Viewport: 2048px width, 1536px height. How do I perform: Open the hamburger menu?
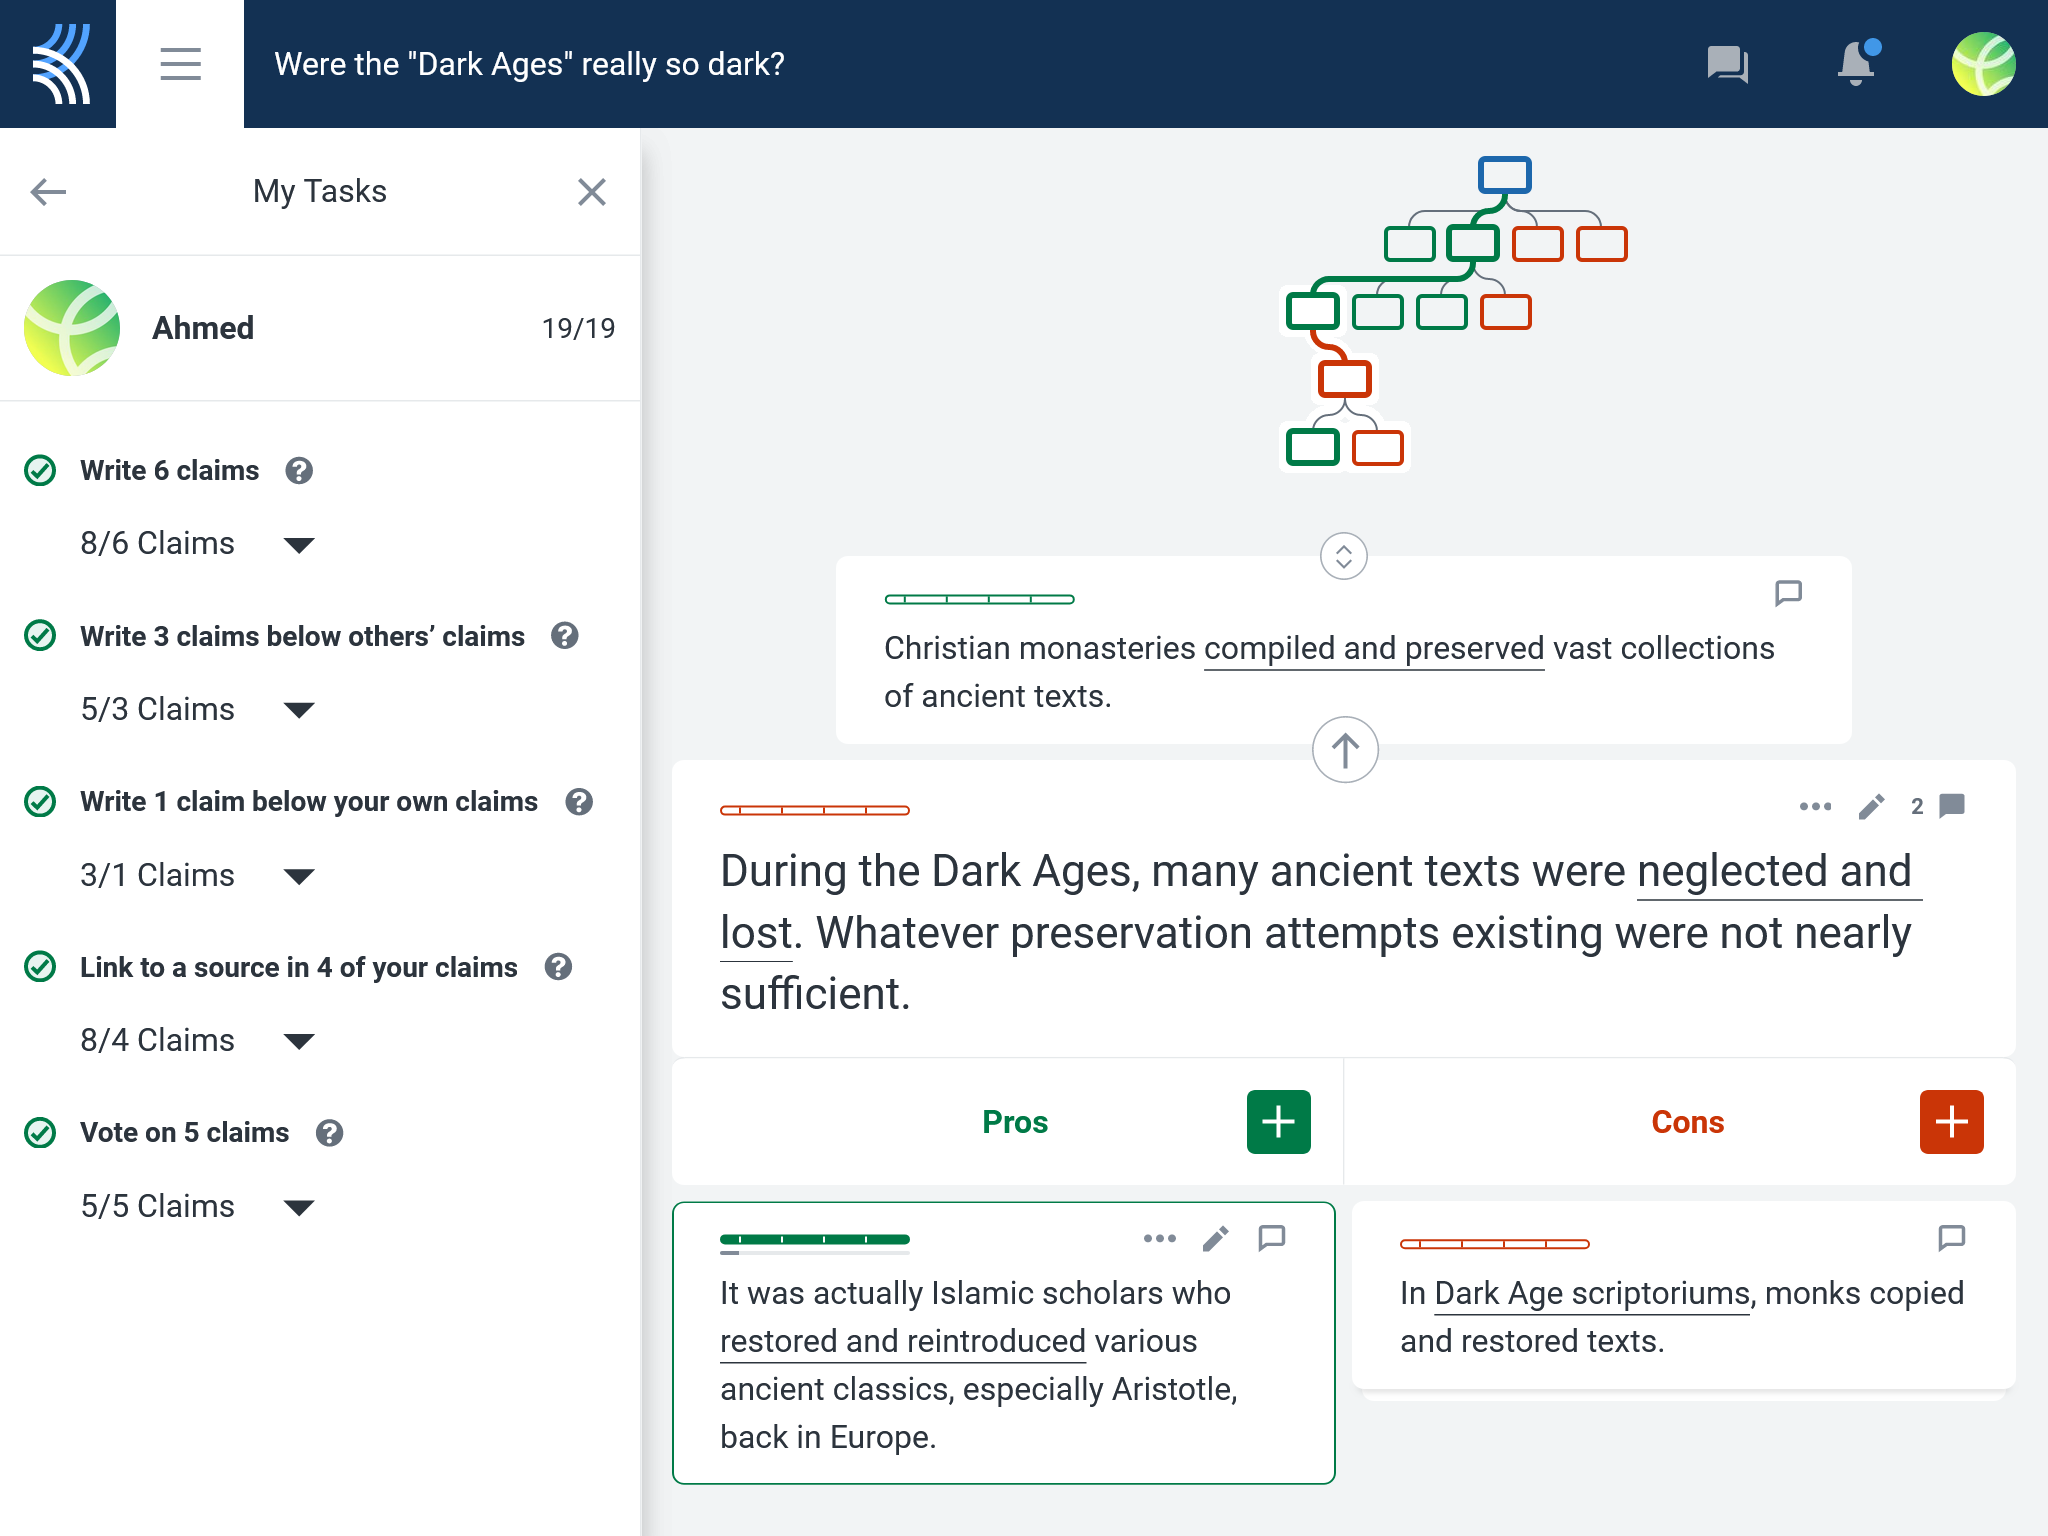point(180,64)
